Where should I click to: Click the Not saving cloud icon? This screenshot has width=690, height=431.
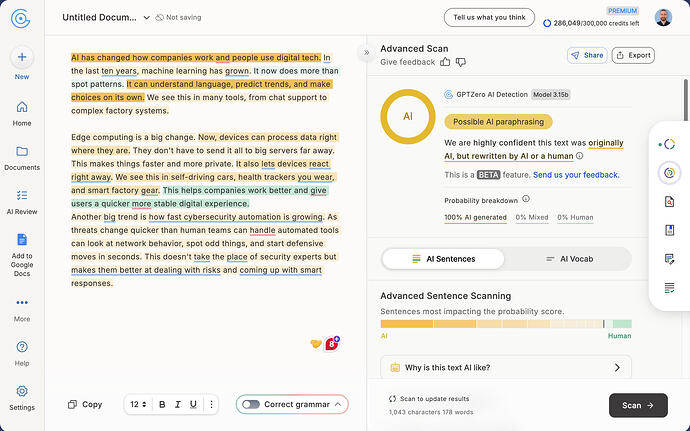(160, 18)
